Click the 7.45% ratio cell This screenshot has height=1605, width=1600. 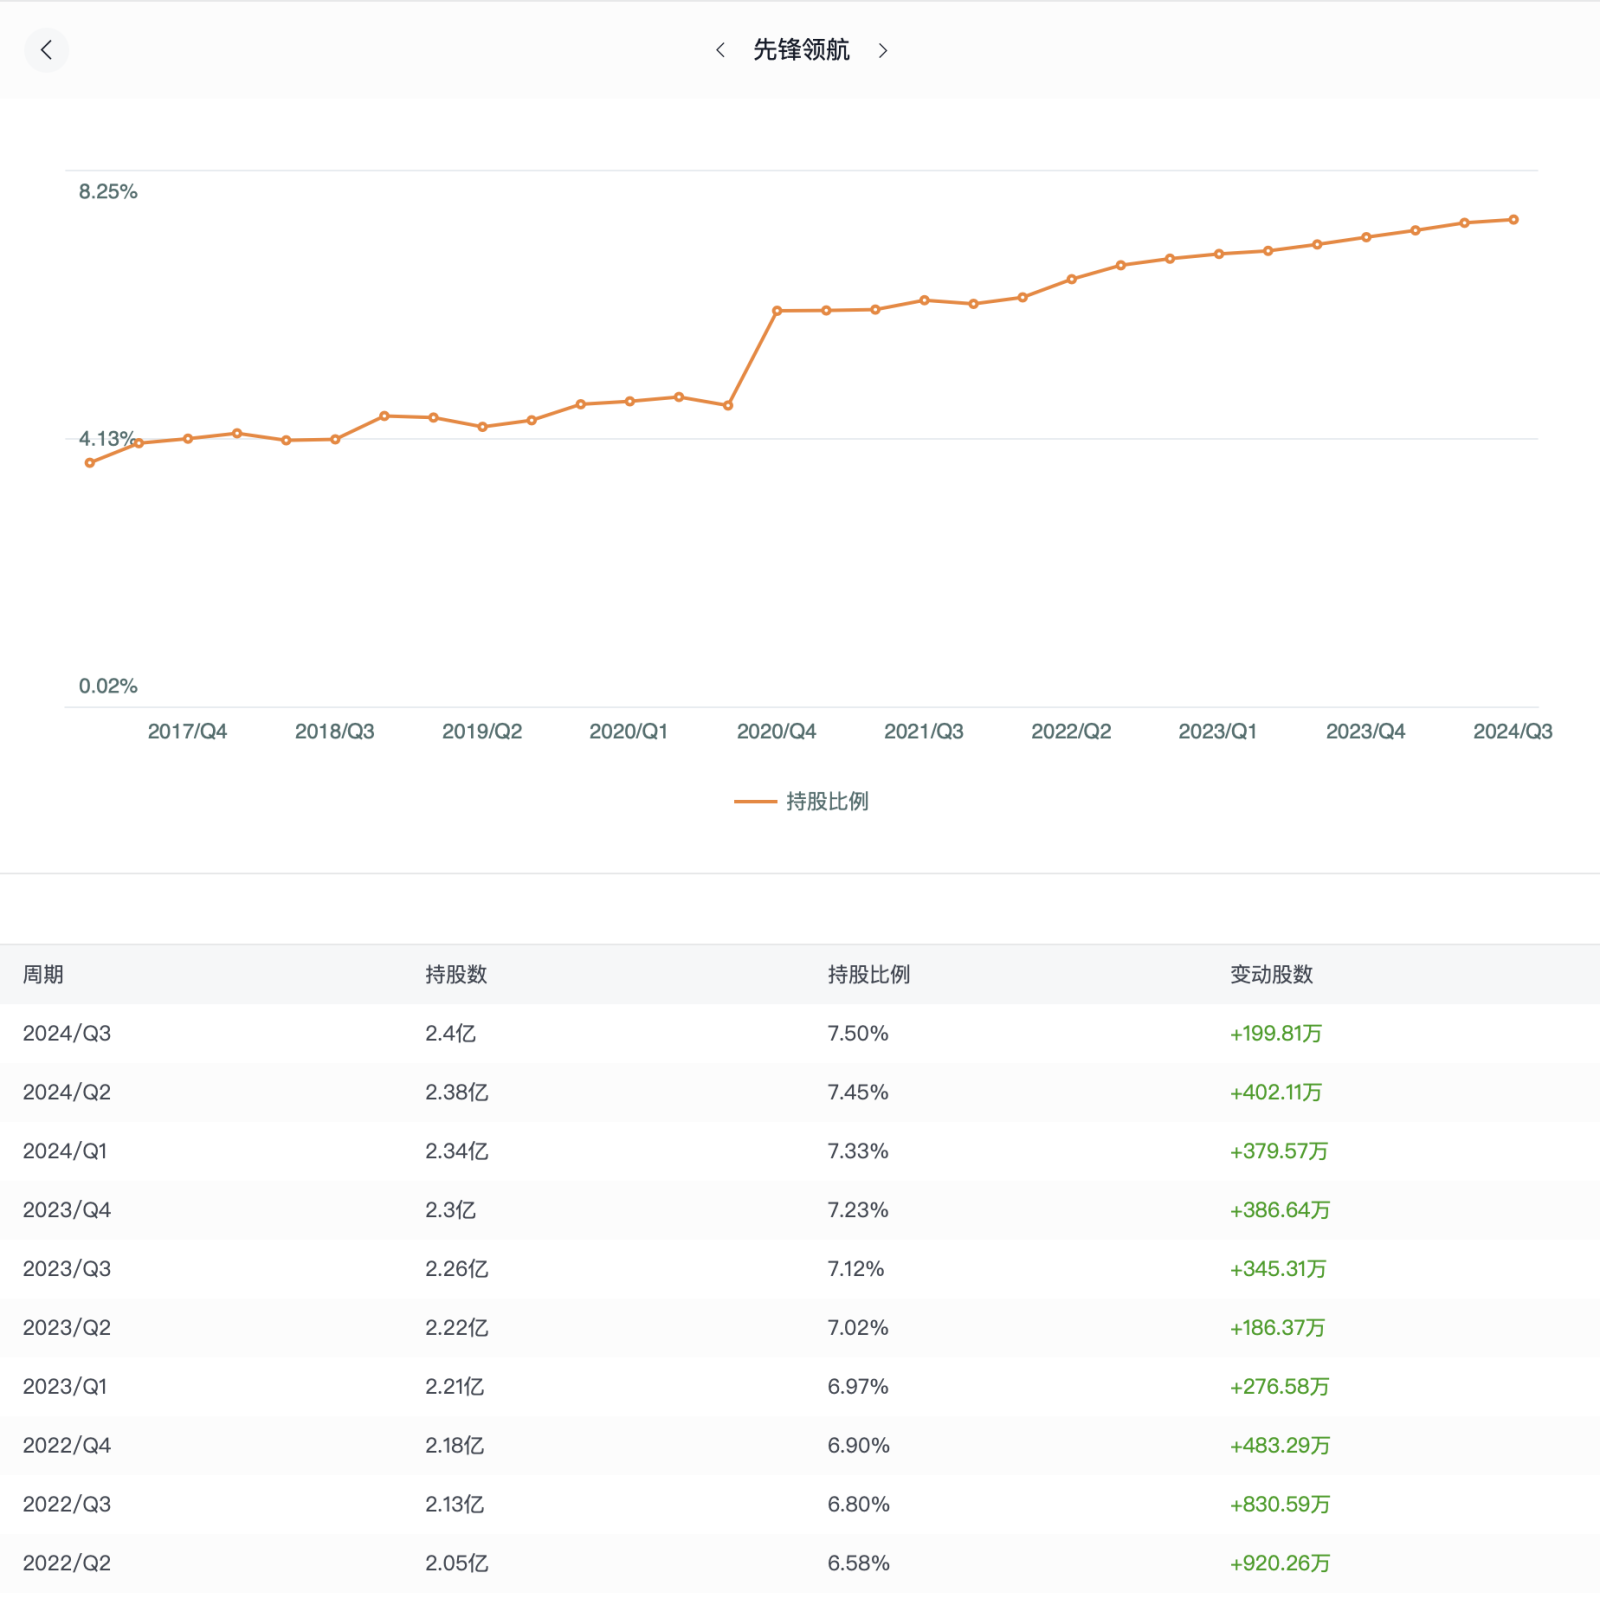coord(858,1092)
